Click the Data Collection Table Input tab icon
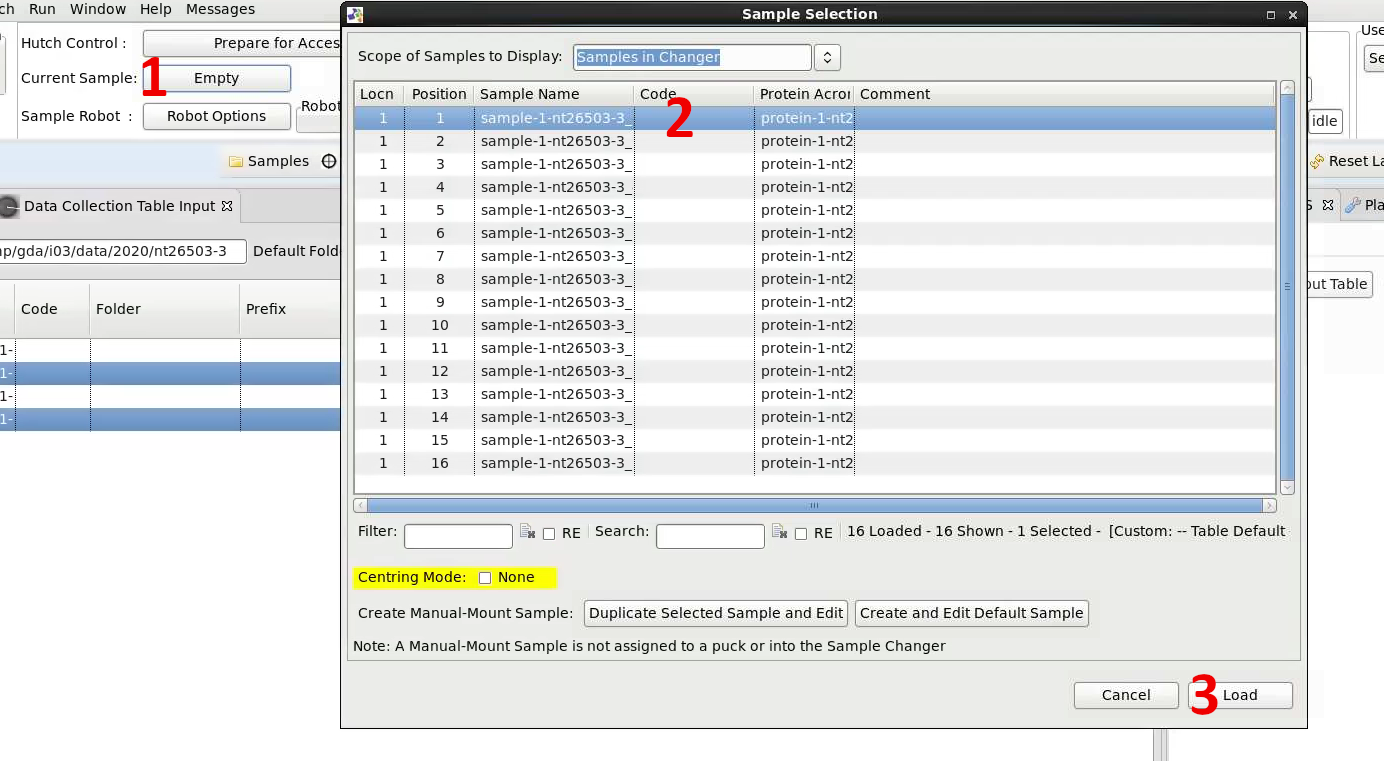 (x=10, y=207)
